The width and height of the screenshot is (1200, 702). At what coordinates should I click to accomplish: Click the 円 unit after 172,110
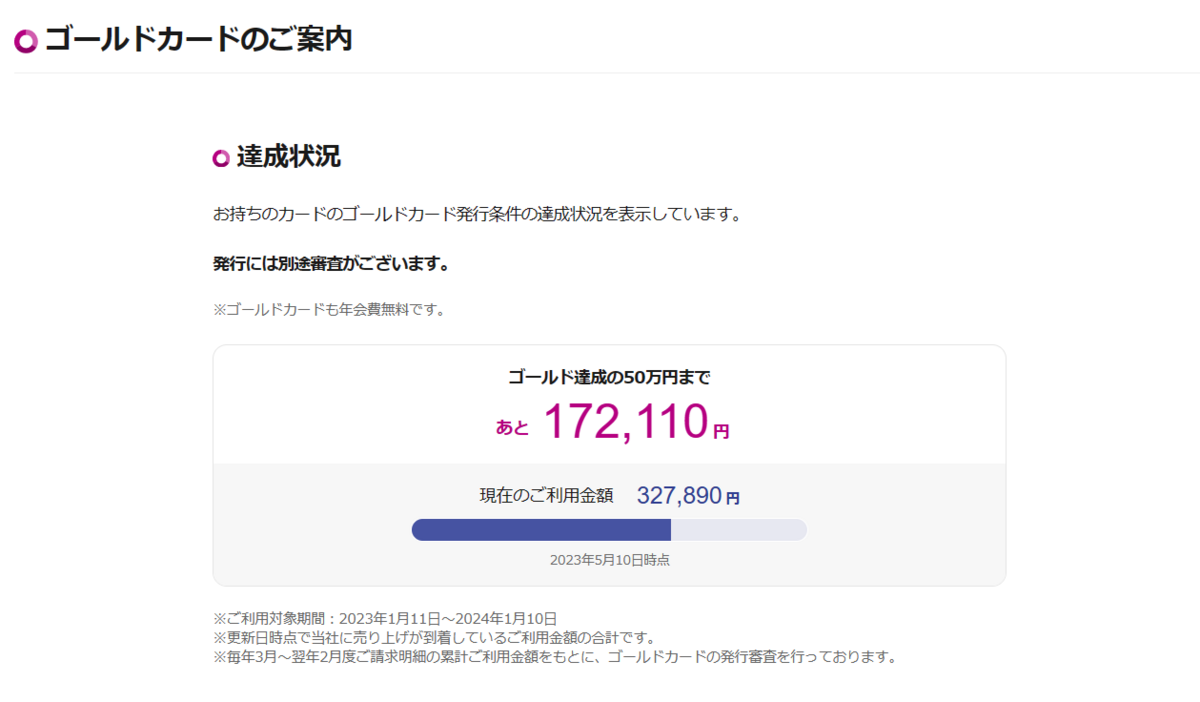[x=721, y=432]
